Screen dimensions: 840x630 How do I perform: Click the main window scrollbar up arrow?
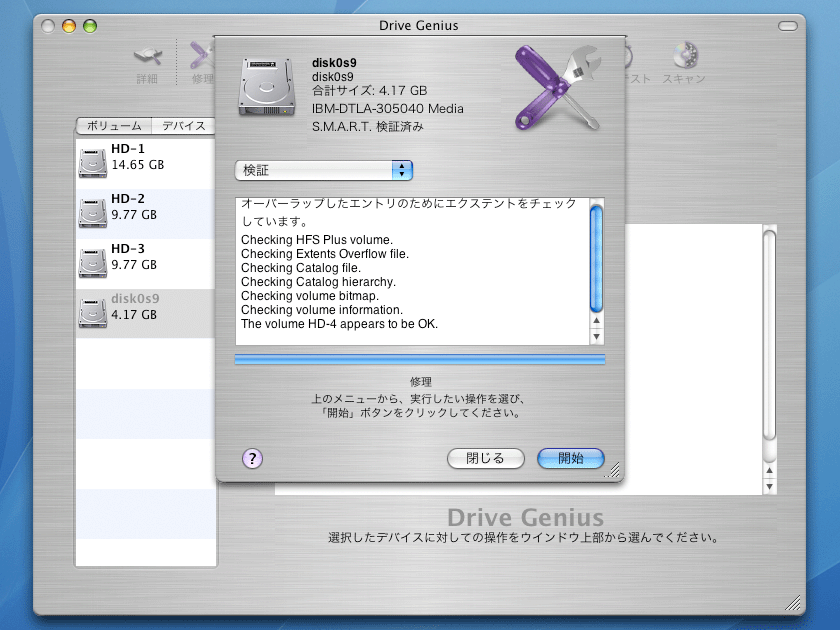pyautogui.click(x=769, y=470)
